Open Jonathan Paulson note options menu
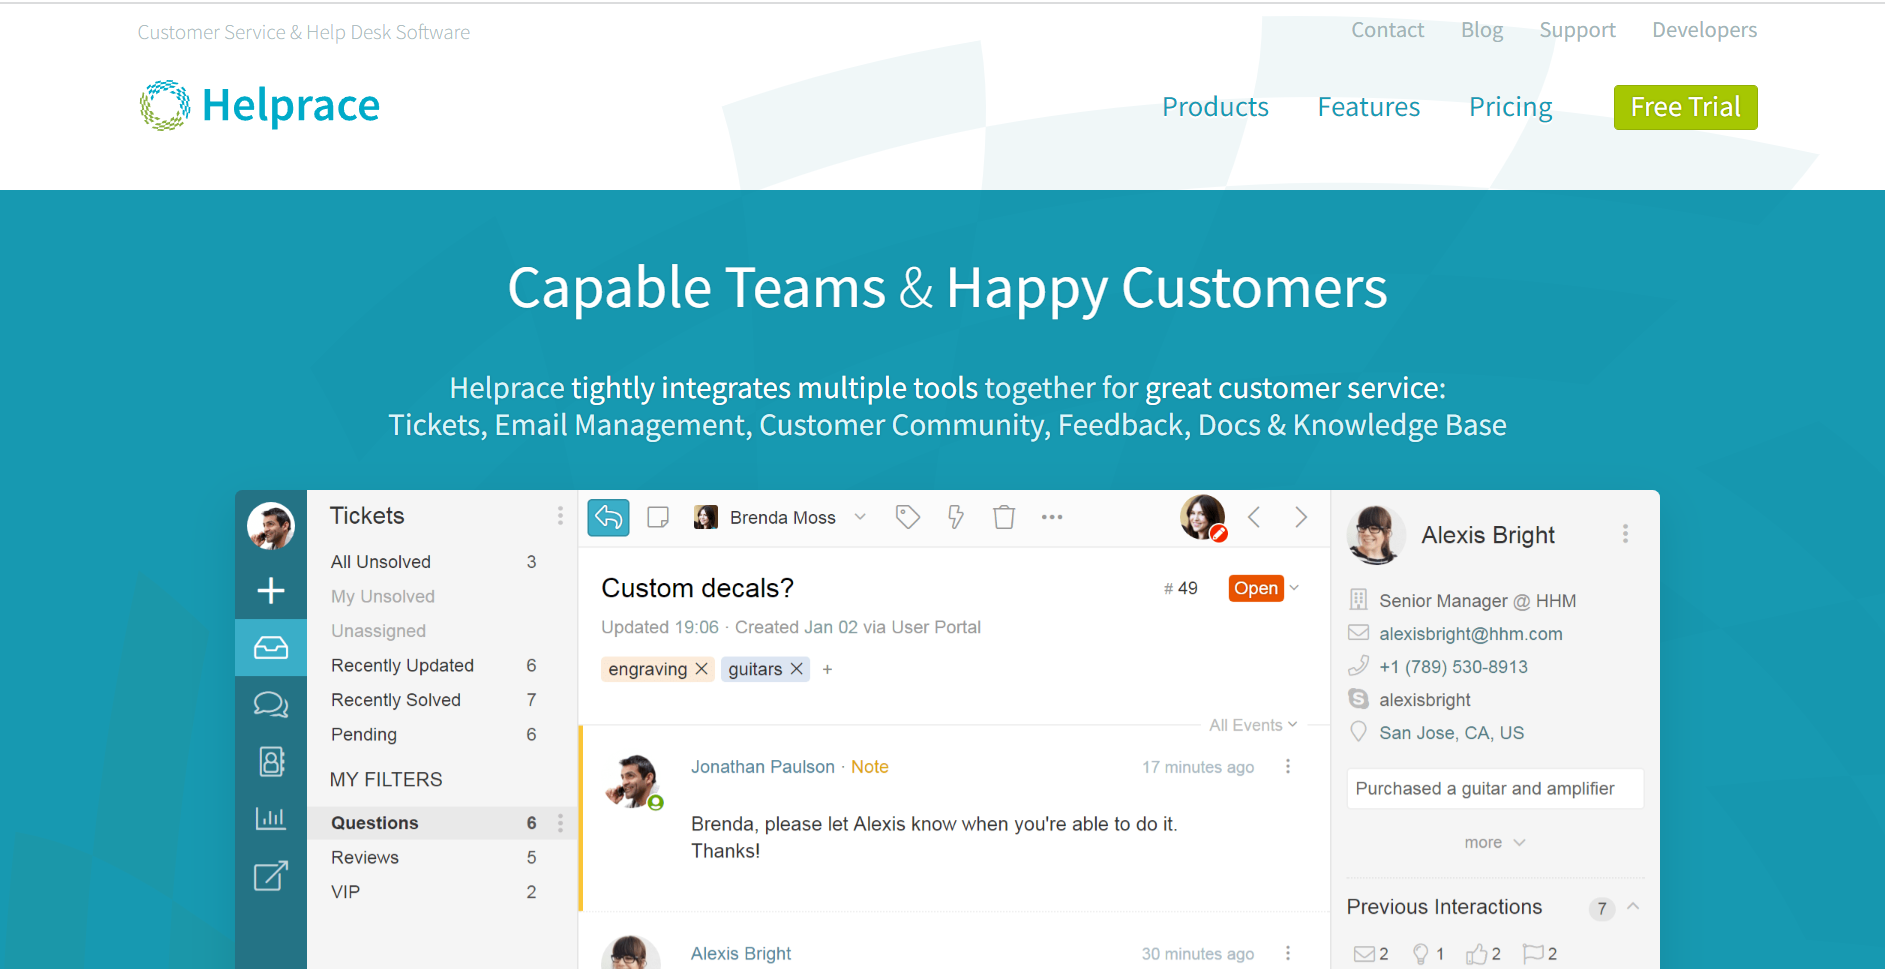Viewport: 1885px width, 969px height. click(1288, 766)
